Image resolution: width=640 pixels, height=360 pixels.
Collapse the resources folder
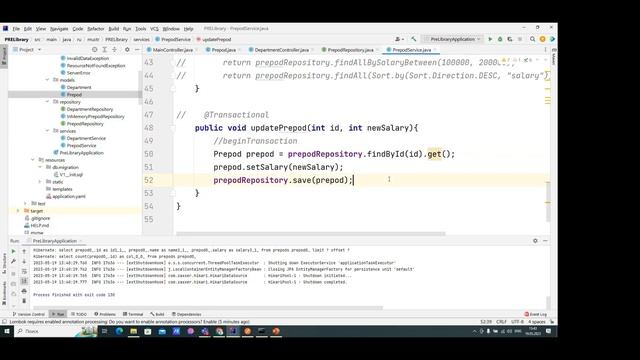tap(33, 160)
